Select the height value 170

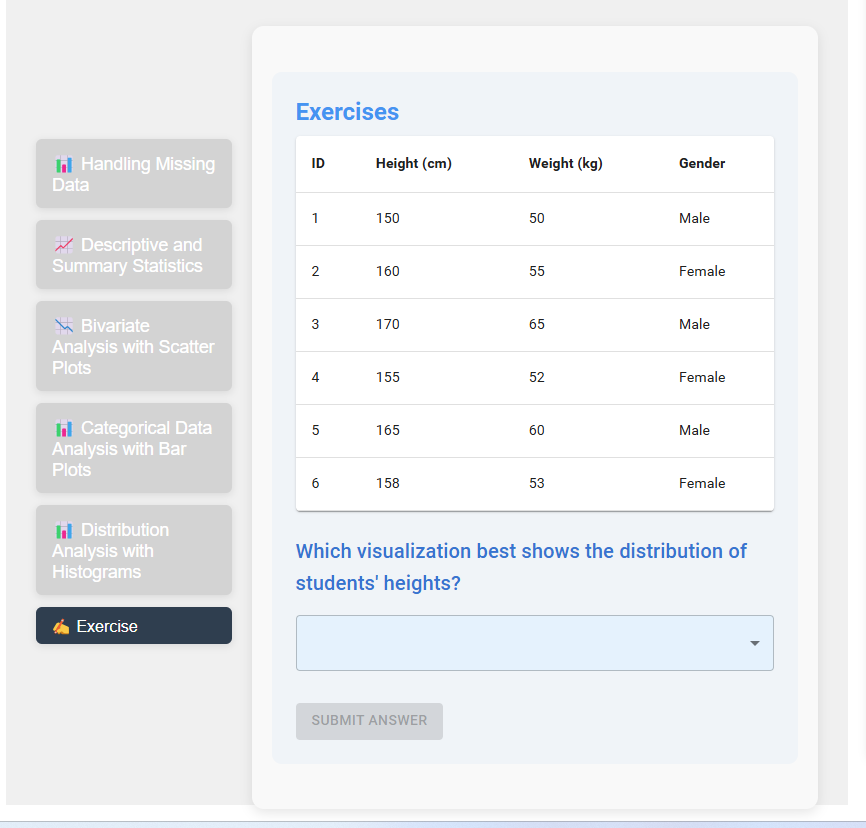(x=388, y=324)
